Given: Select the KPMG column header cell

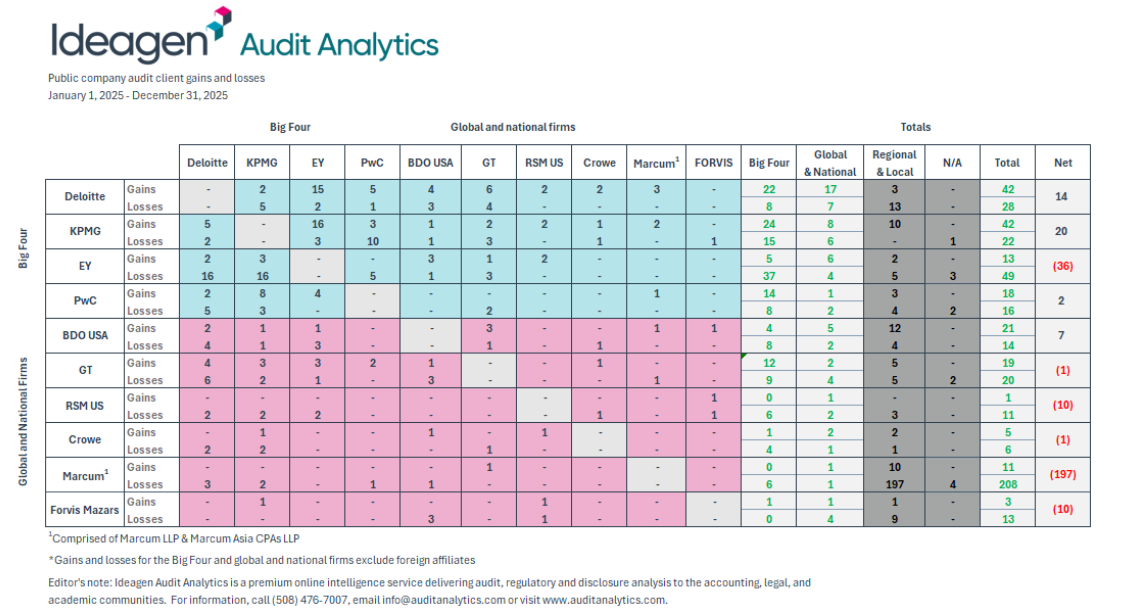Looking at the screenshot, I should [x=261, y=162].
